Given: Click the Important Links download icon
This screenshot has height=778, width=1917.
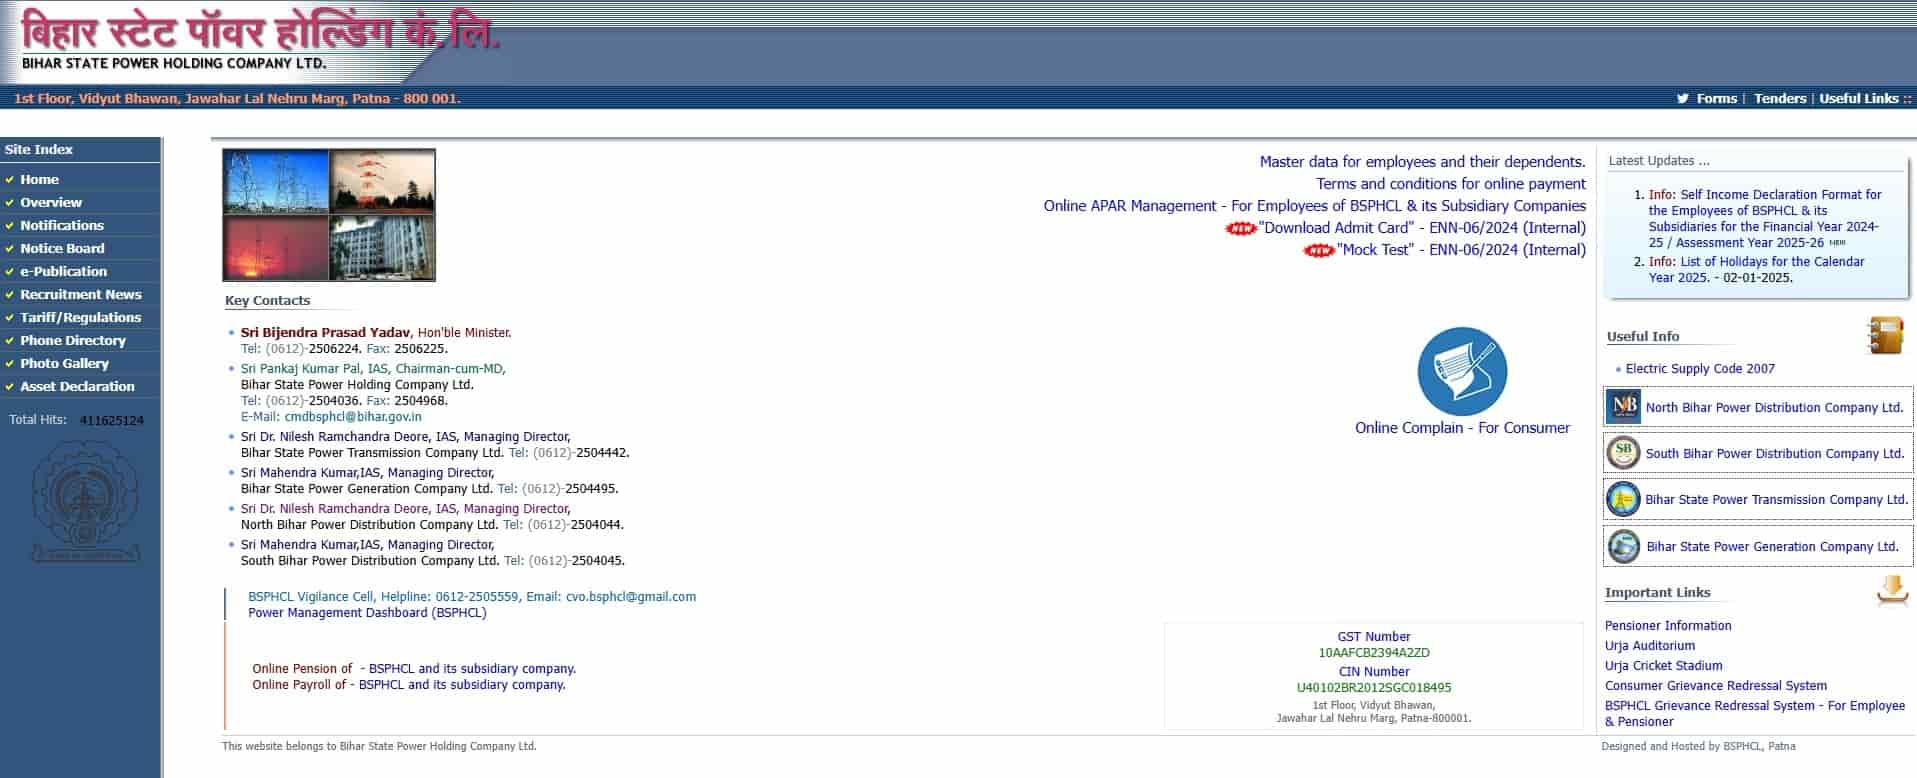Looking at the screenshot, I should [x=1892, y=590].
